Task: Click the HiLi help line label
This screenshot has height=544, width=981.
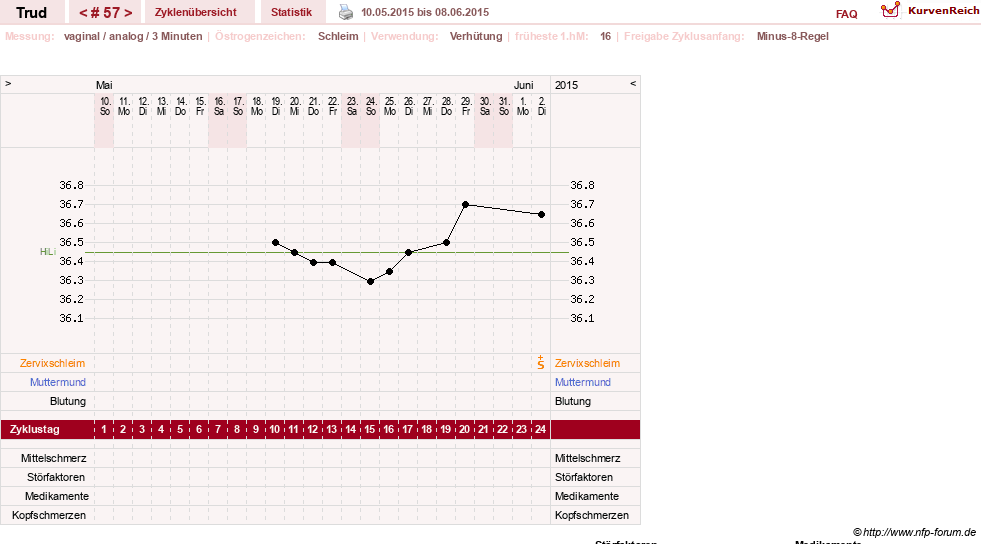Action: coord(48,251)
